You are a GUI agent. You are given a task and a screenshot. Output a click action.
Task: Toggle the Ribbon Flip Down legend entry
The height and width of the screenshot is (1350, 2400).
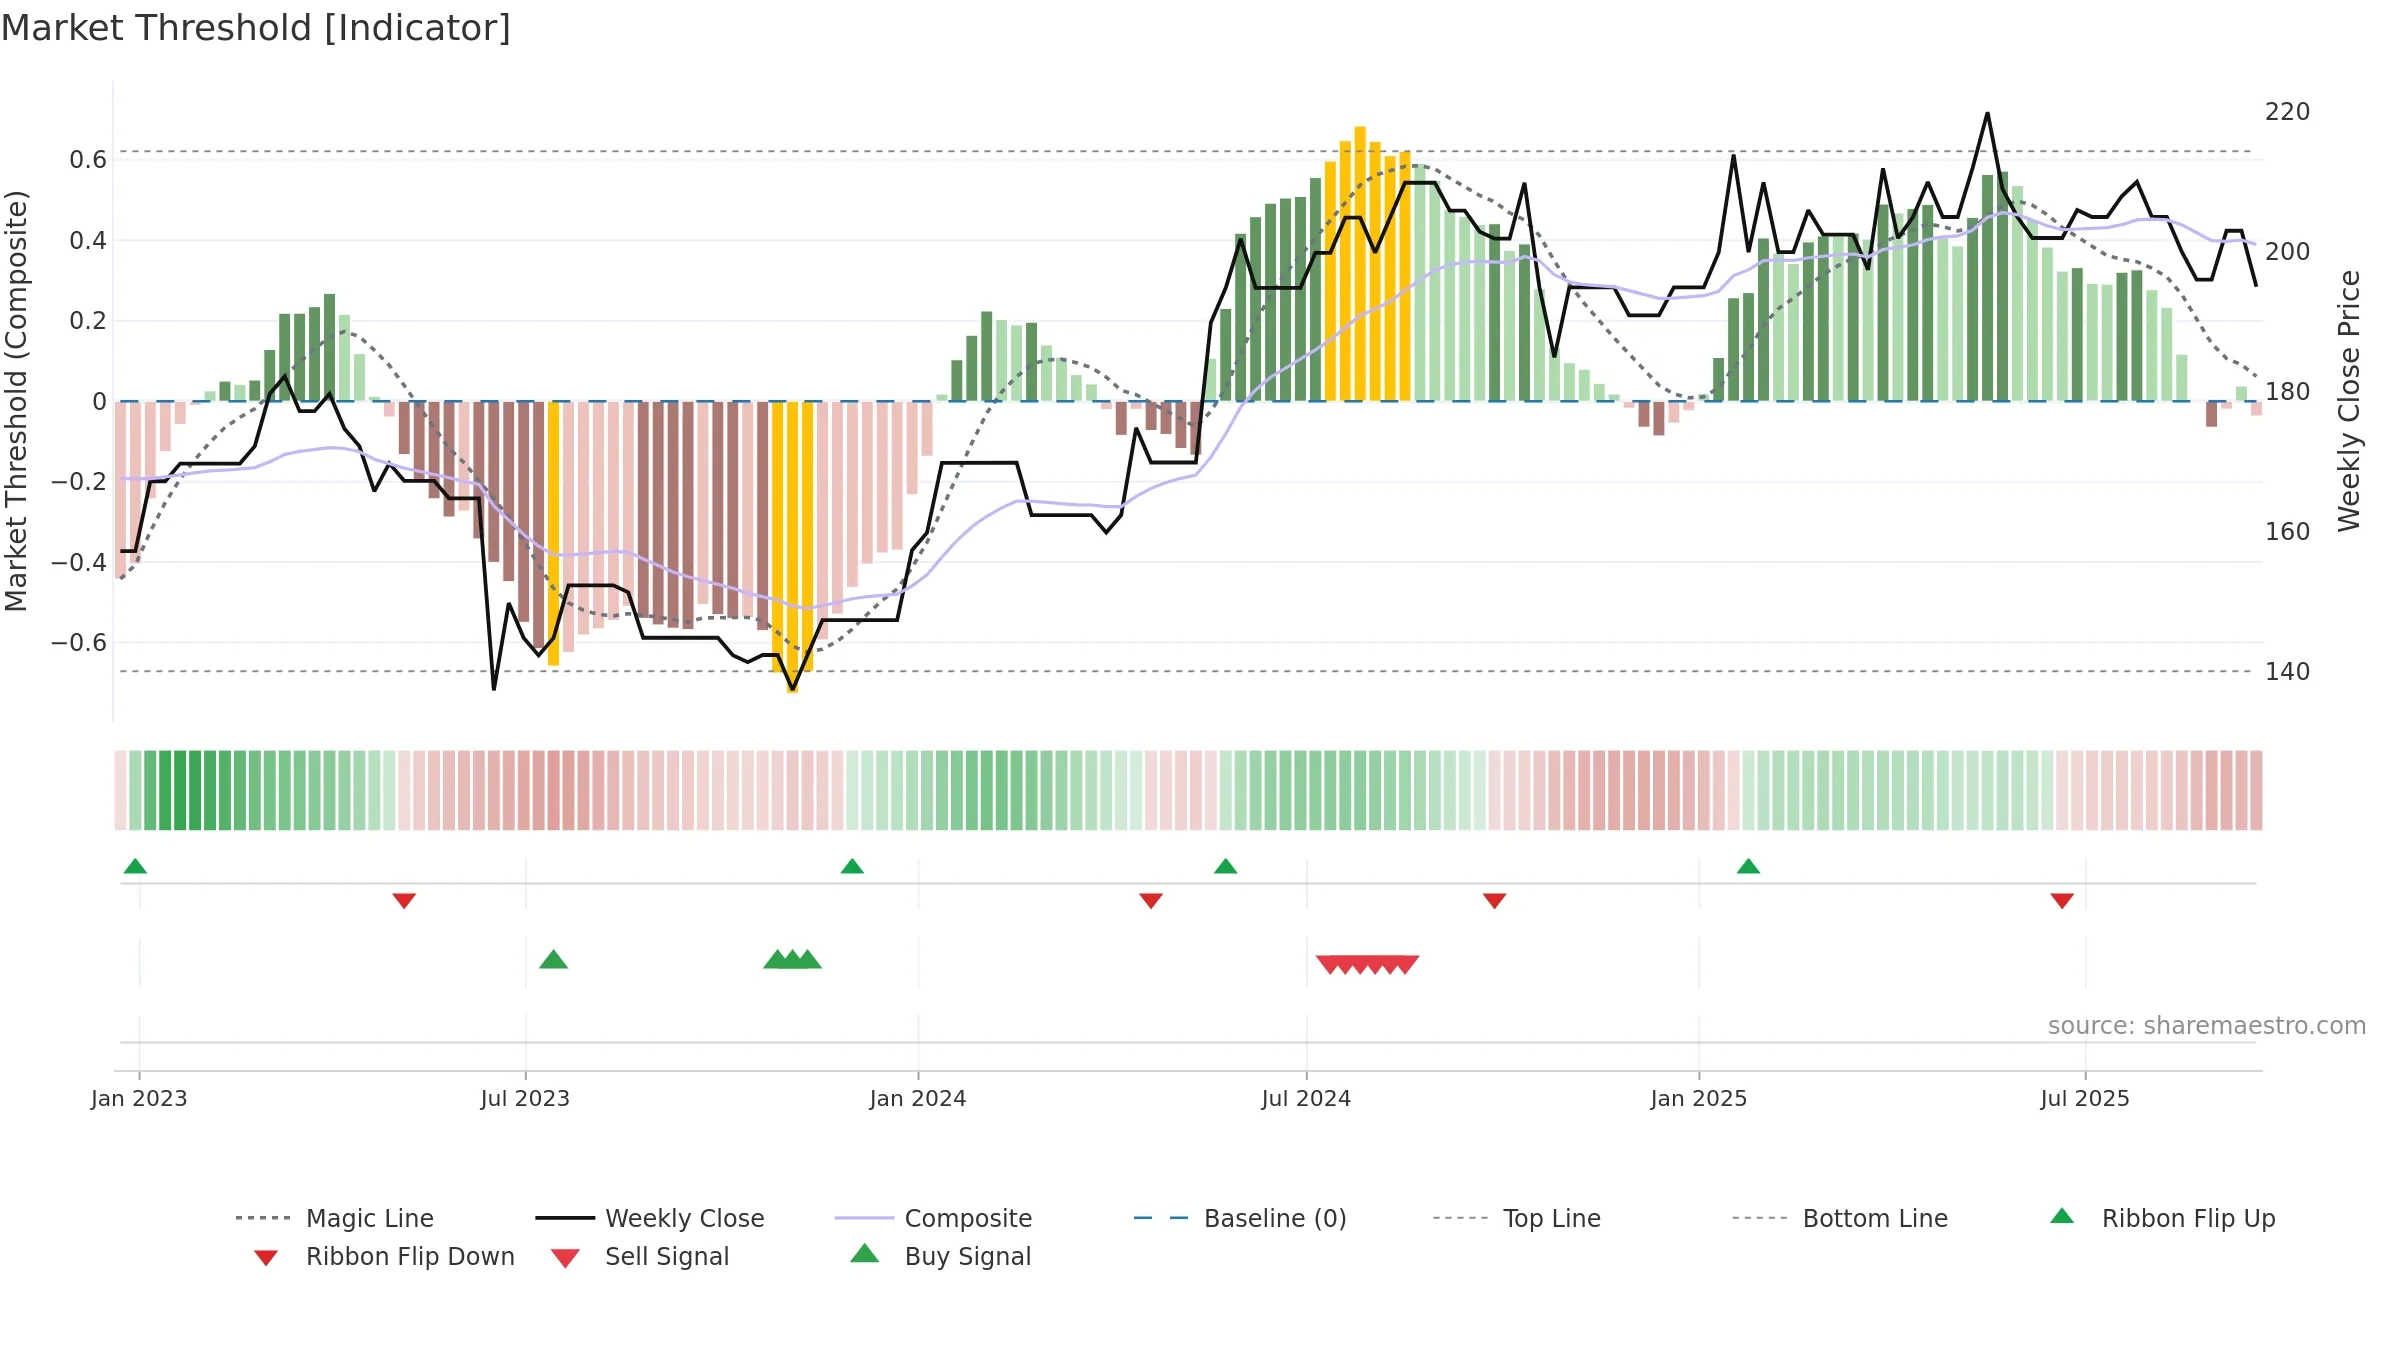[384, 1257]
